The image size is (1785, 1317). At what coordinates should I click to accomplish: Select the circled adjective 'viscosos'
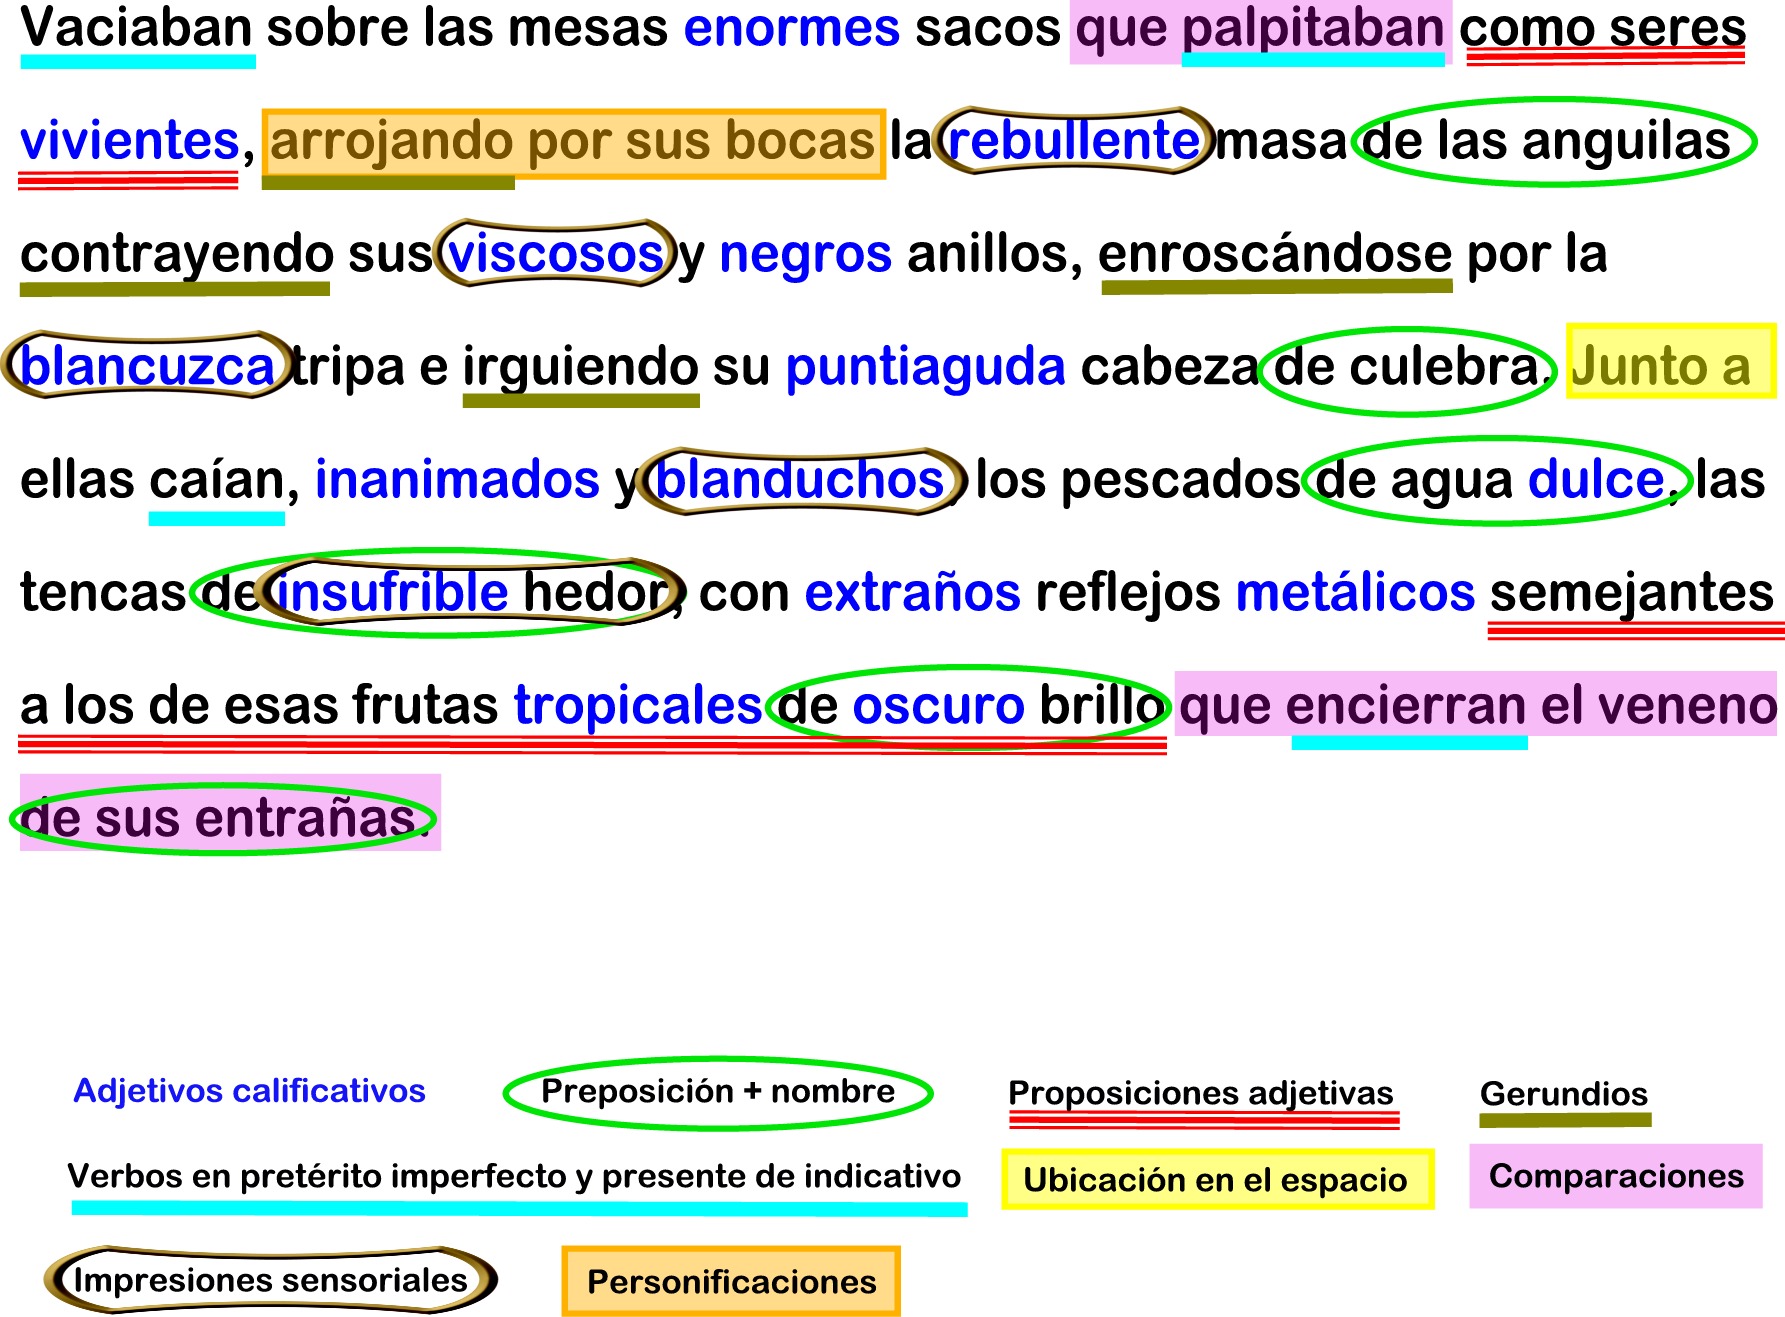pos(555,254)
